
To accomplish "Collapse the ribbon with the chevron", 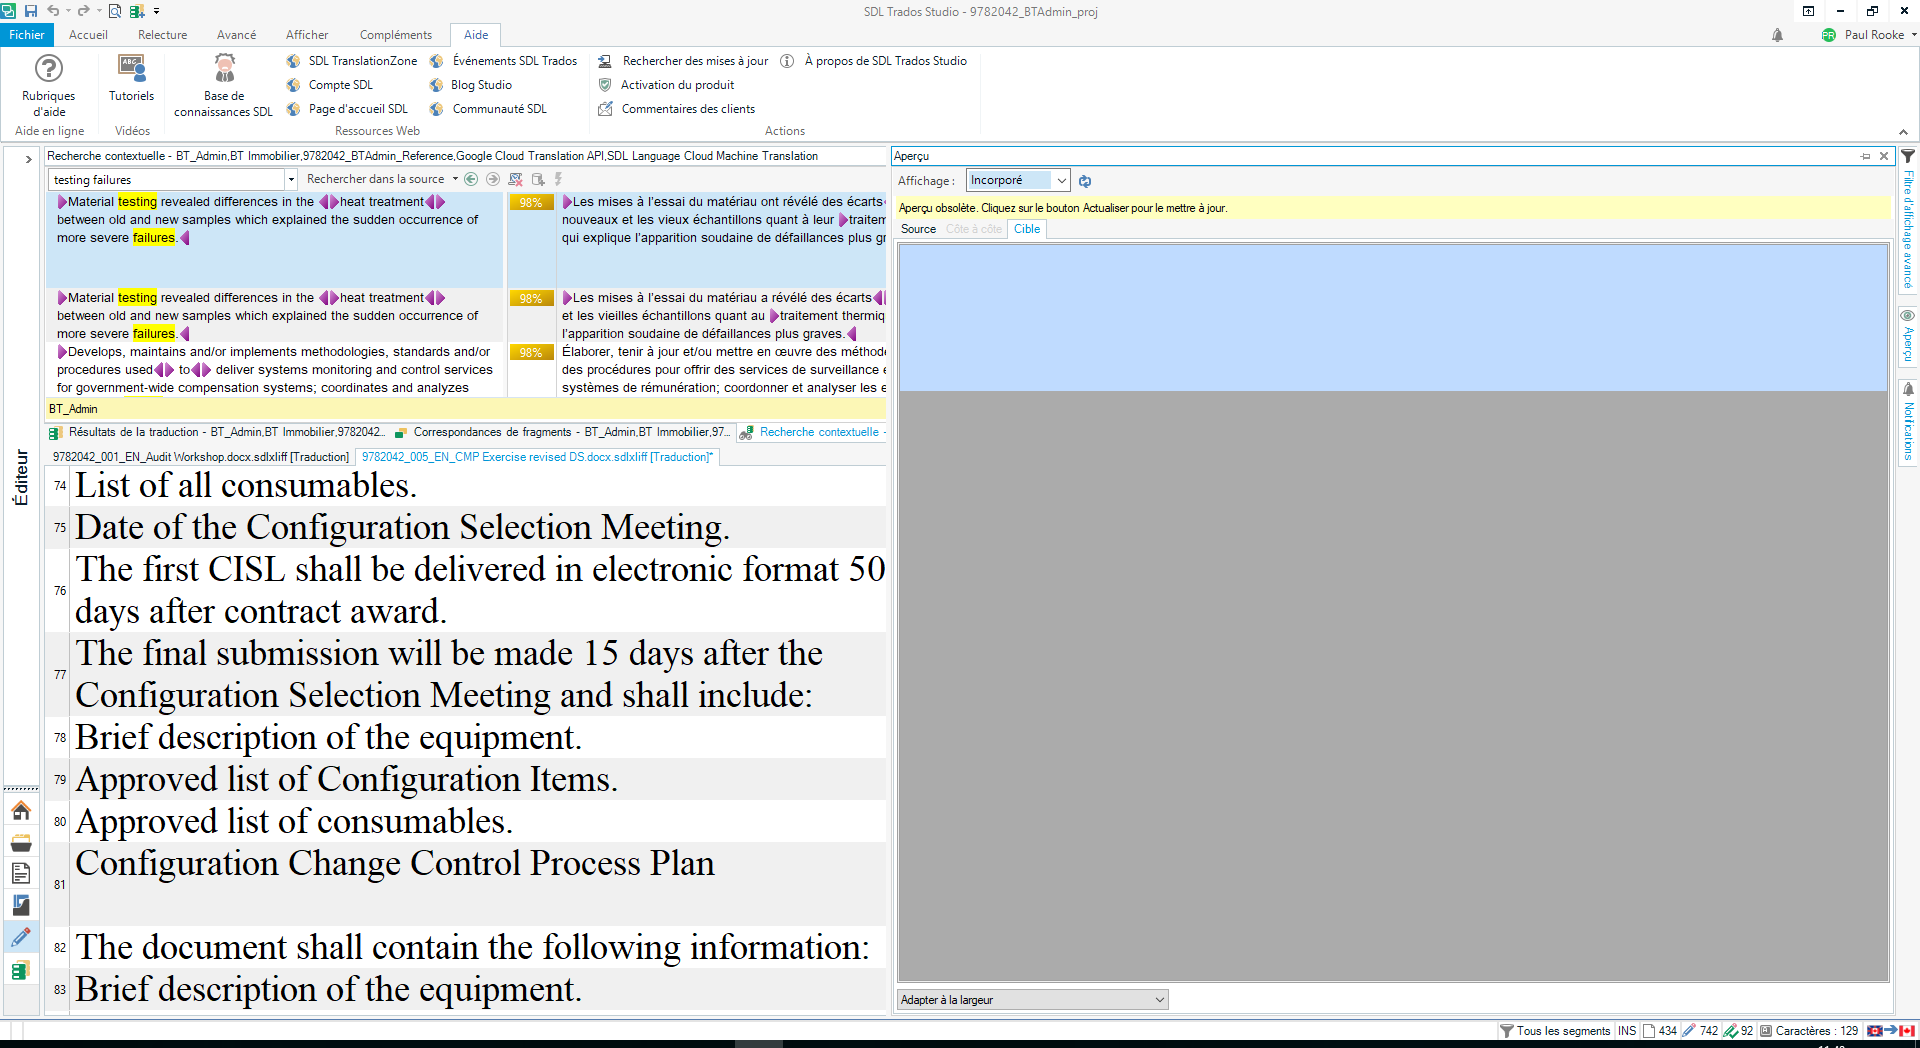I will click(x=1903, y=132).
